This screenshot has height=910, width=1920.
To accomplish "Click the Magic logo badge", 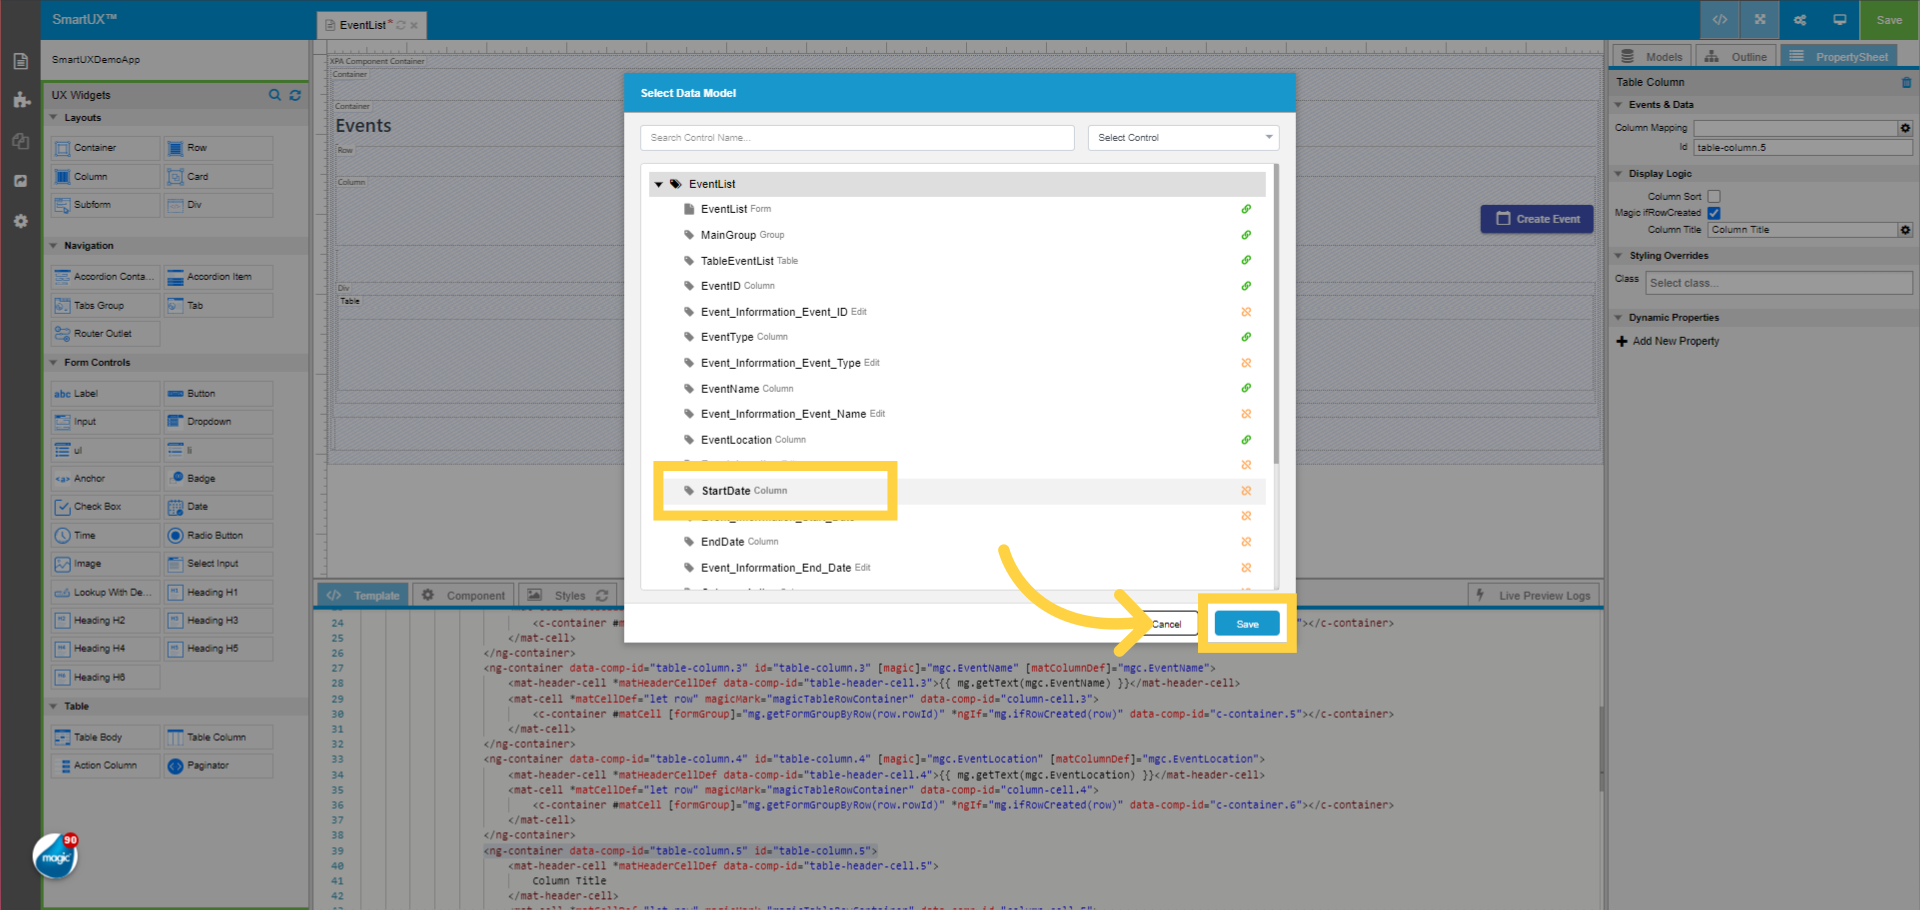I will click(56, 856).
